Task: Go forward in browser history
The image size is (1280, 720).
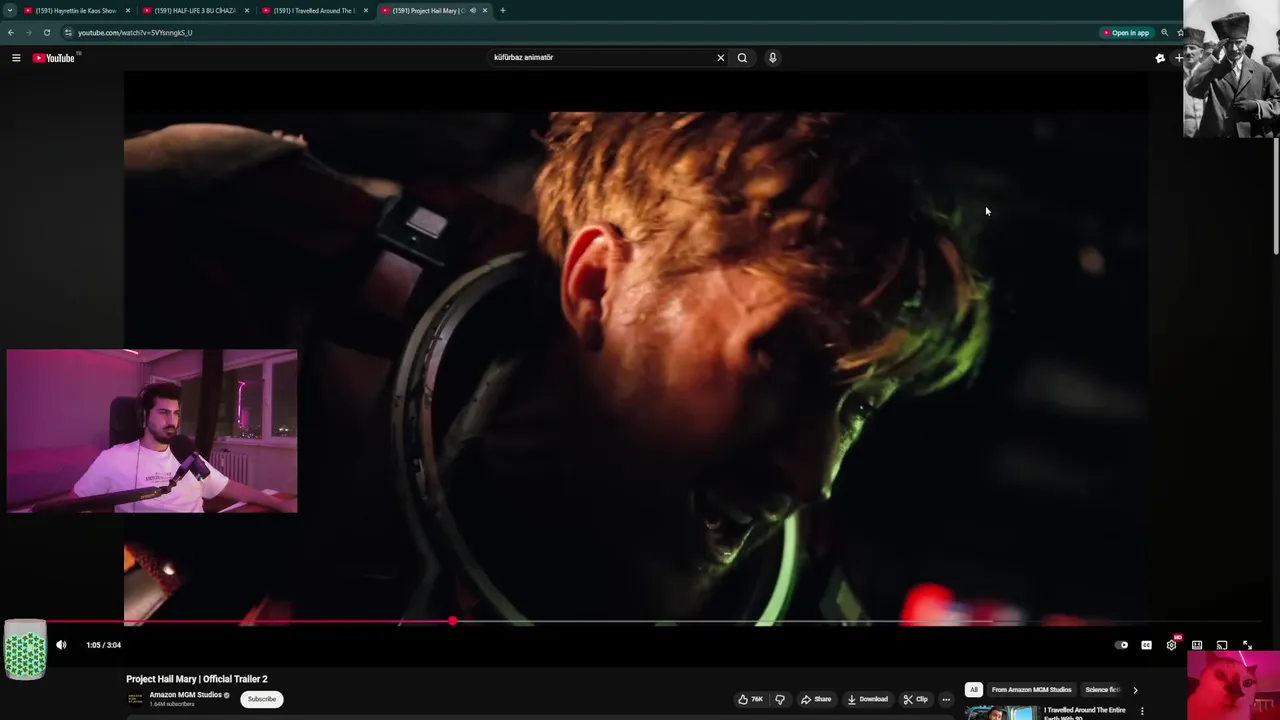Action: click(28, 33)
